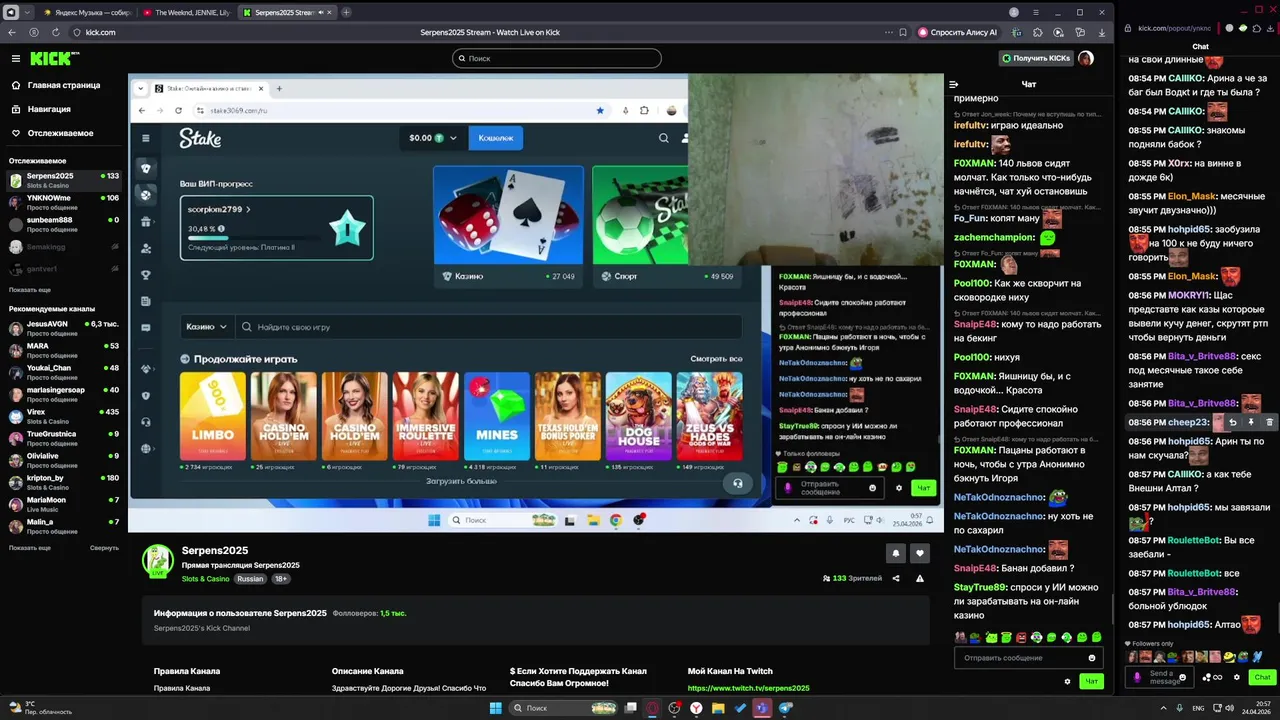Open JesusAVGN recommended channel
Image resolution: width=1280 pixels, height=720 pixels.
[64, 328]
